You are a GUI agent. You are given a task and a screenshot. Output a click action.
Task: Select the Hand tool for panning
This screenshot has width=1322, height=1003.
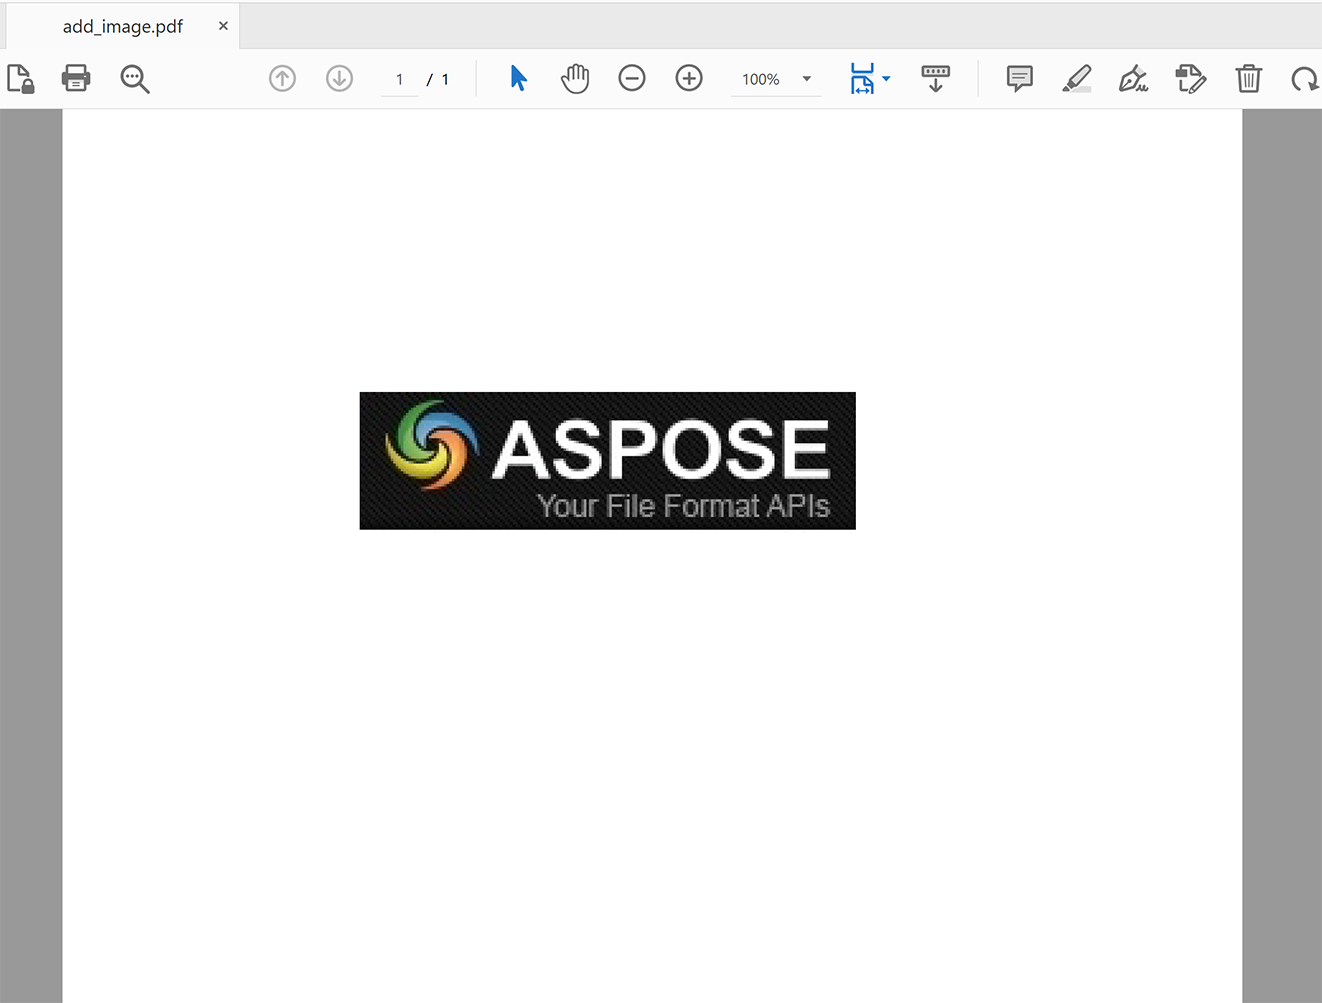pyautogui.click(x=575, y=78)
